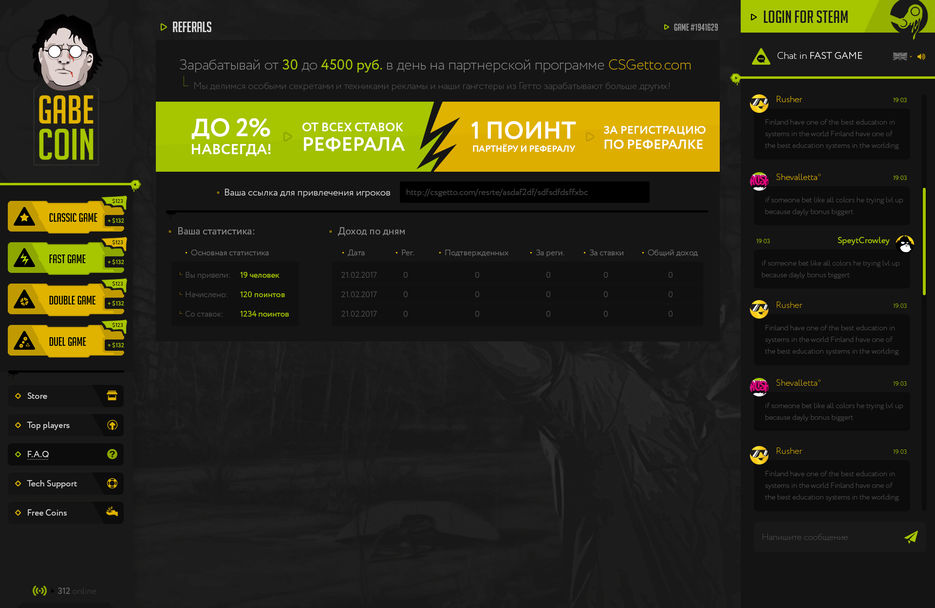Viewport: 935px width, 608px height.
Task: Click the 'Дата' column header
Action: pyautogui.click(x=356, y=253)
